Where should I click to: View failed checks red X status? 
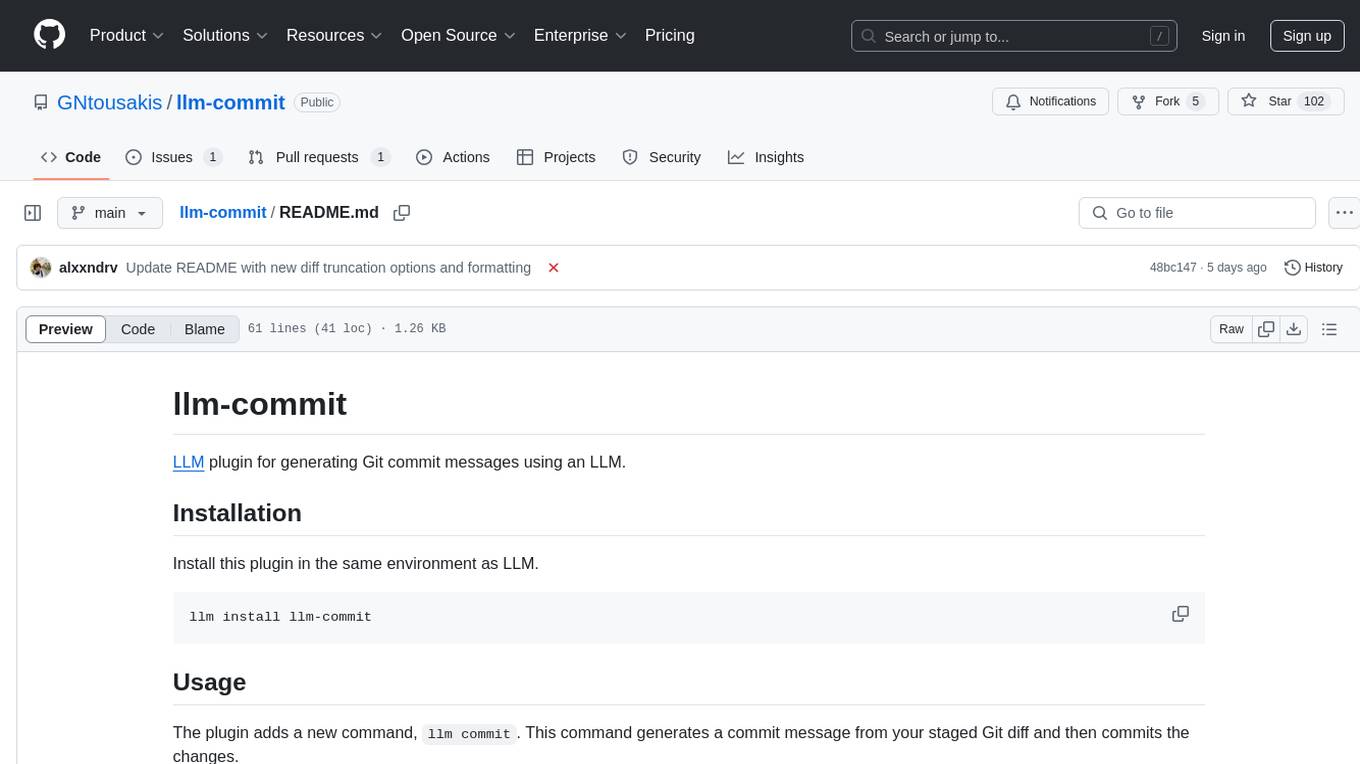(553, 268)
